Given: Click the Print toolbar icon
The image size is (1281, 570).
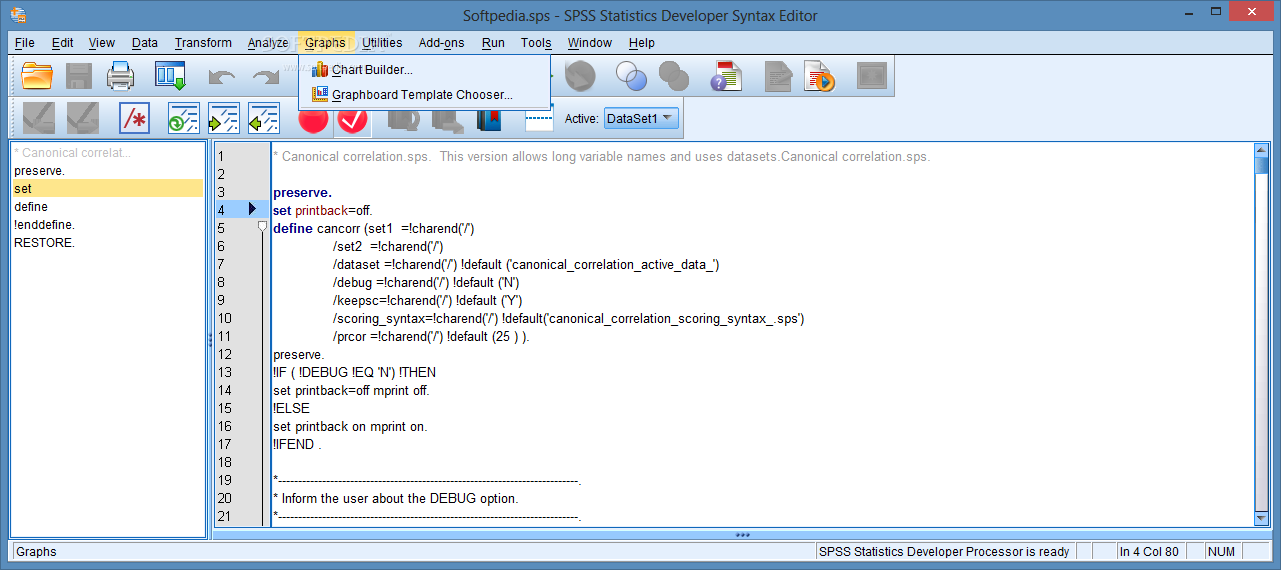Looking at the screenshot, I should tap(120, 76).
